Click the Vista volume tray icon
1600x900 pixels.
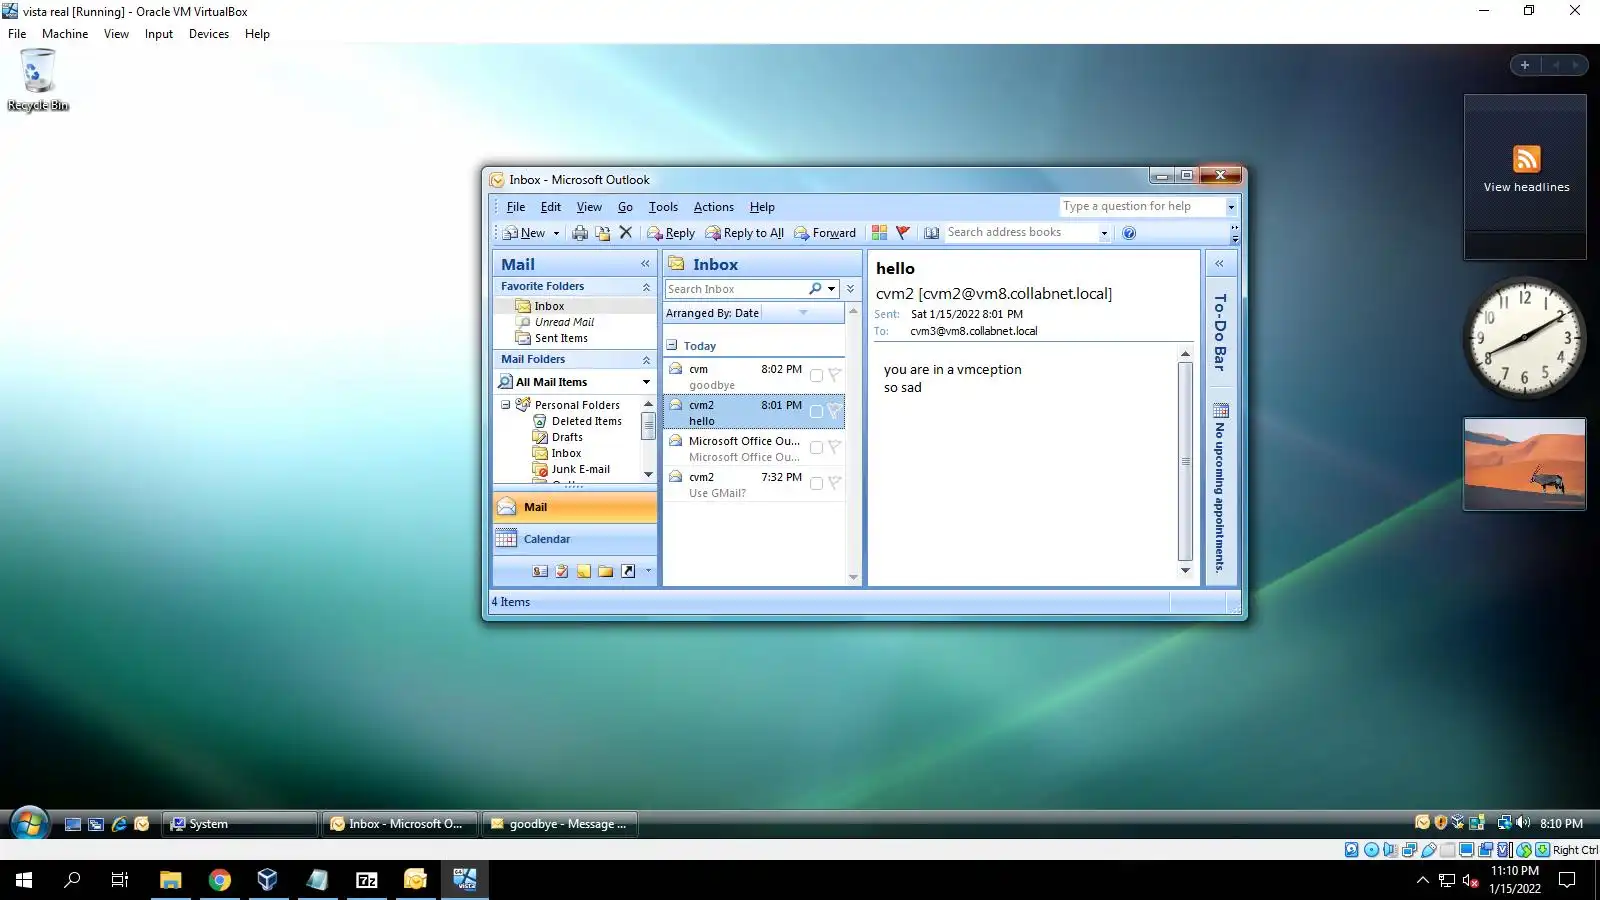click(1523, 823)
